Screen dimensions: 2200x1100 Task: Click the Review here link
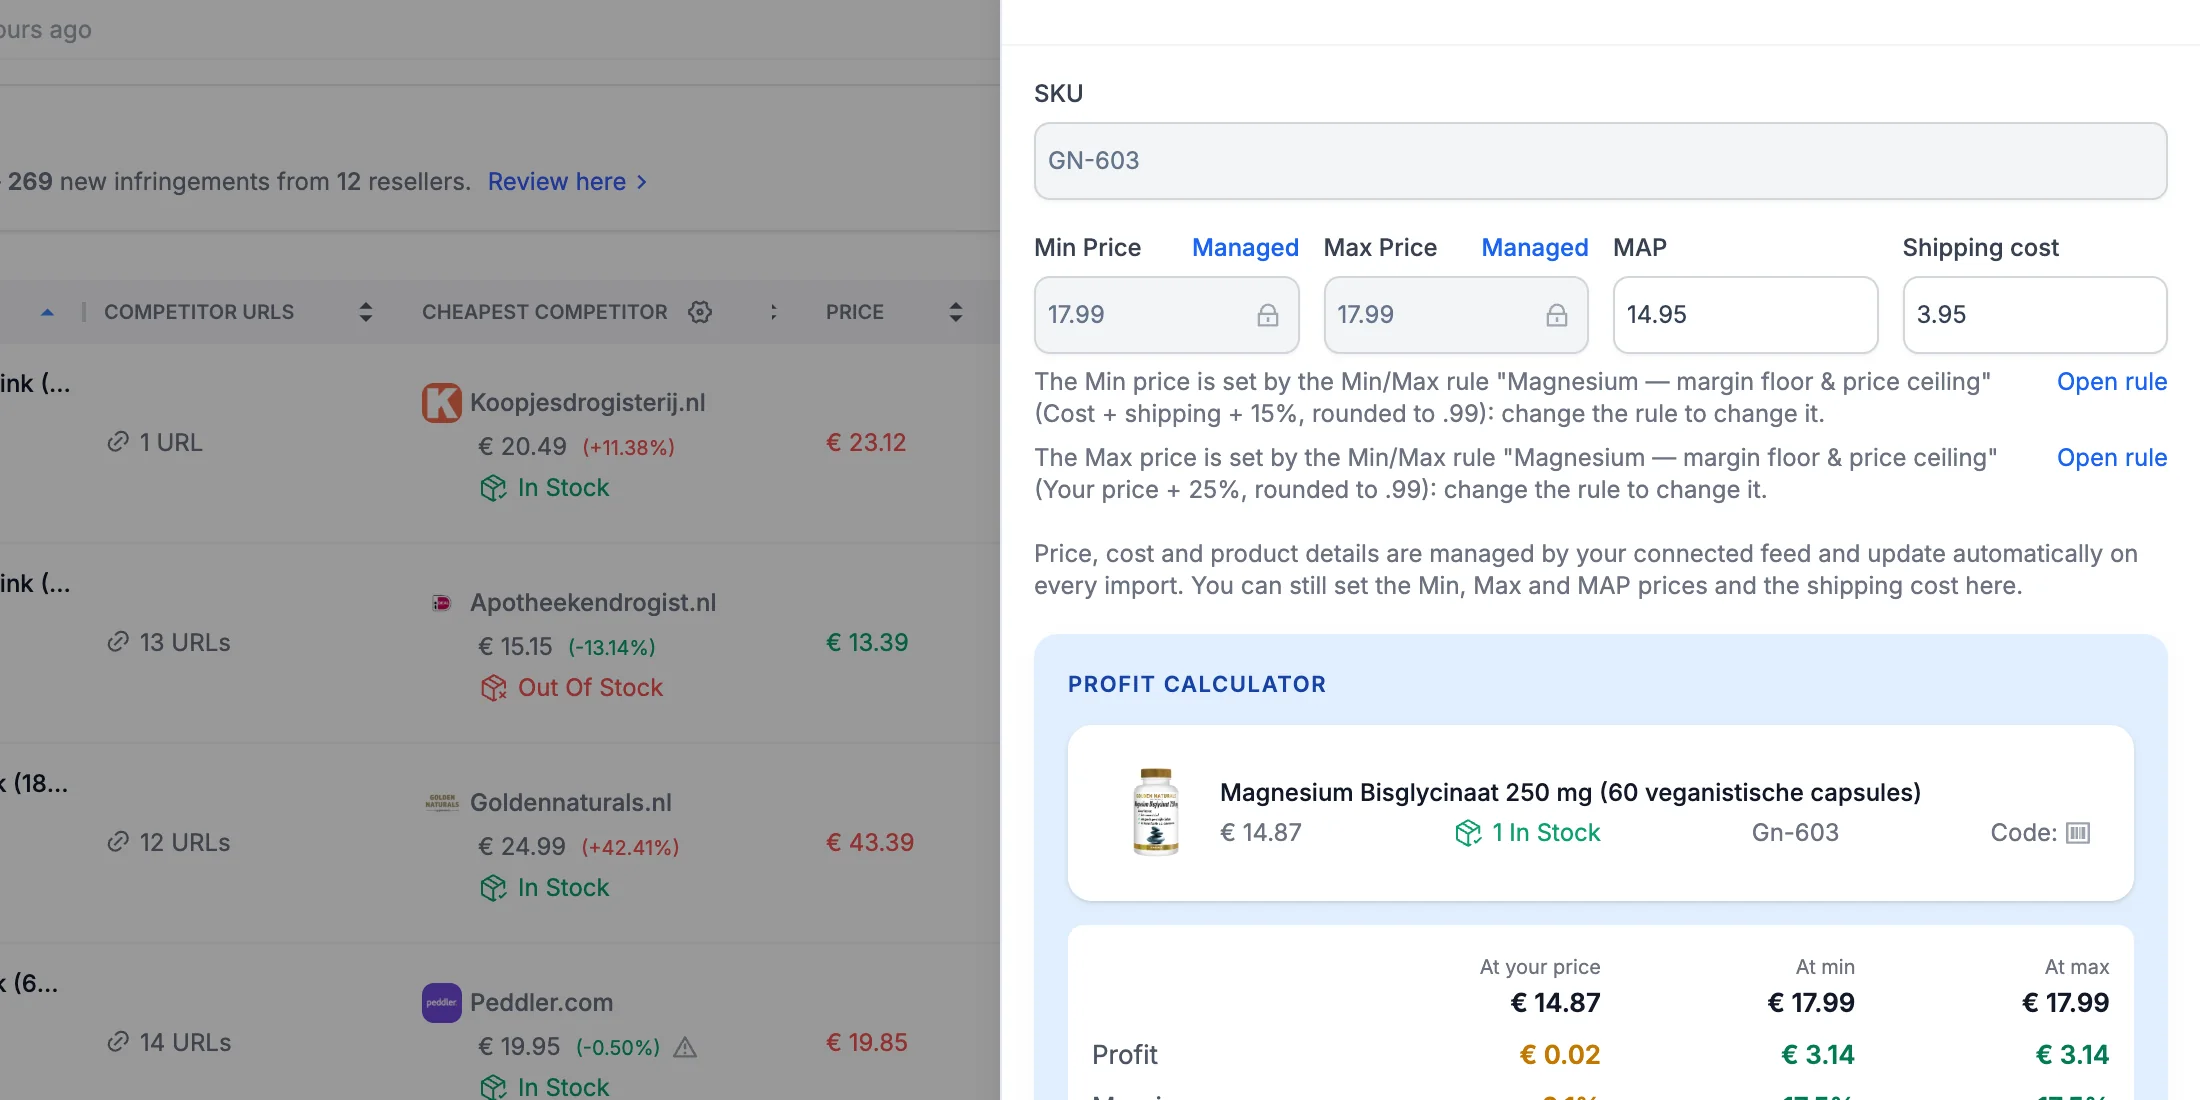pos(567,182)
